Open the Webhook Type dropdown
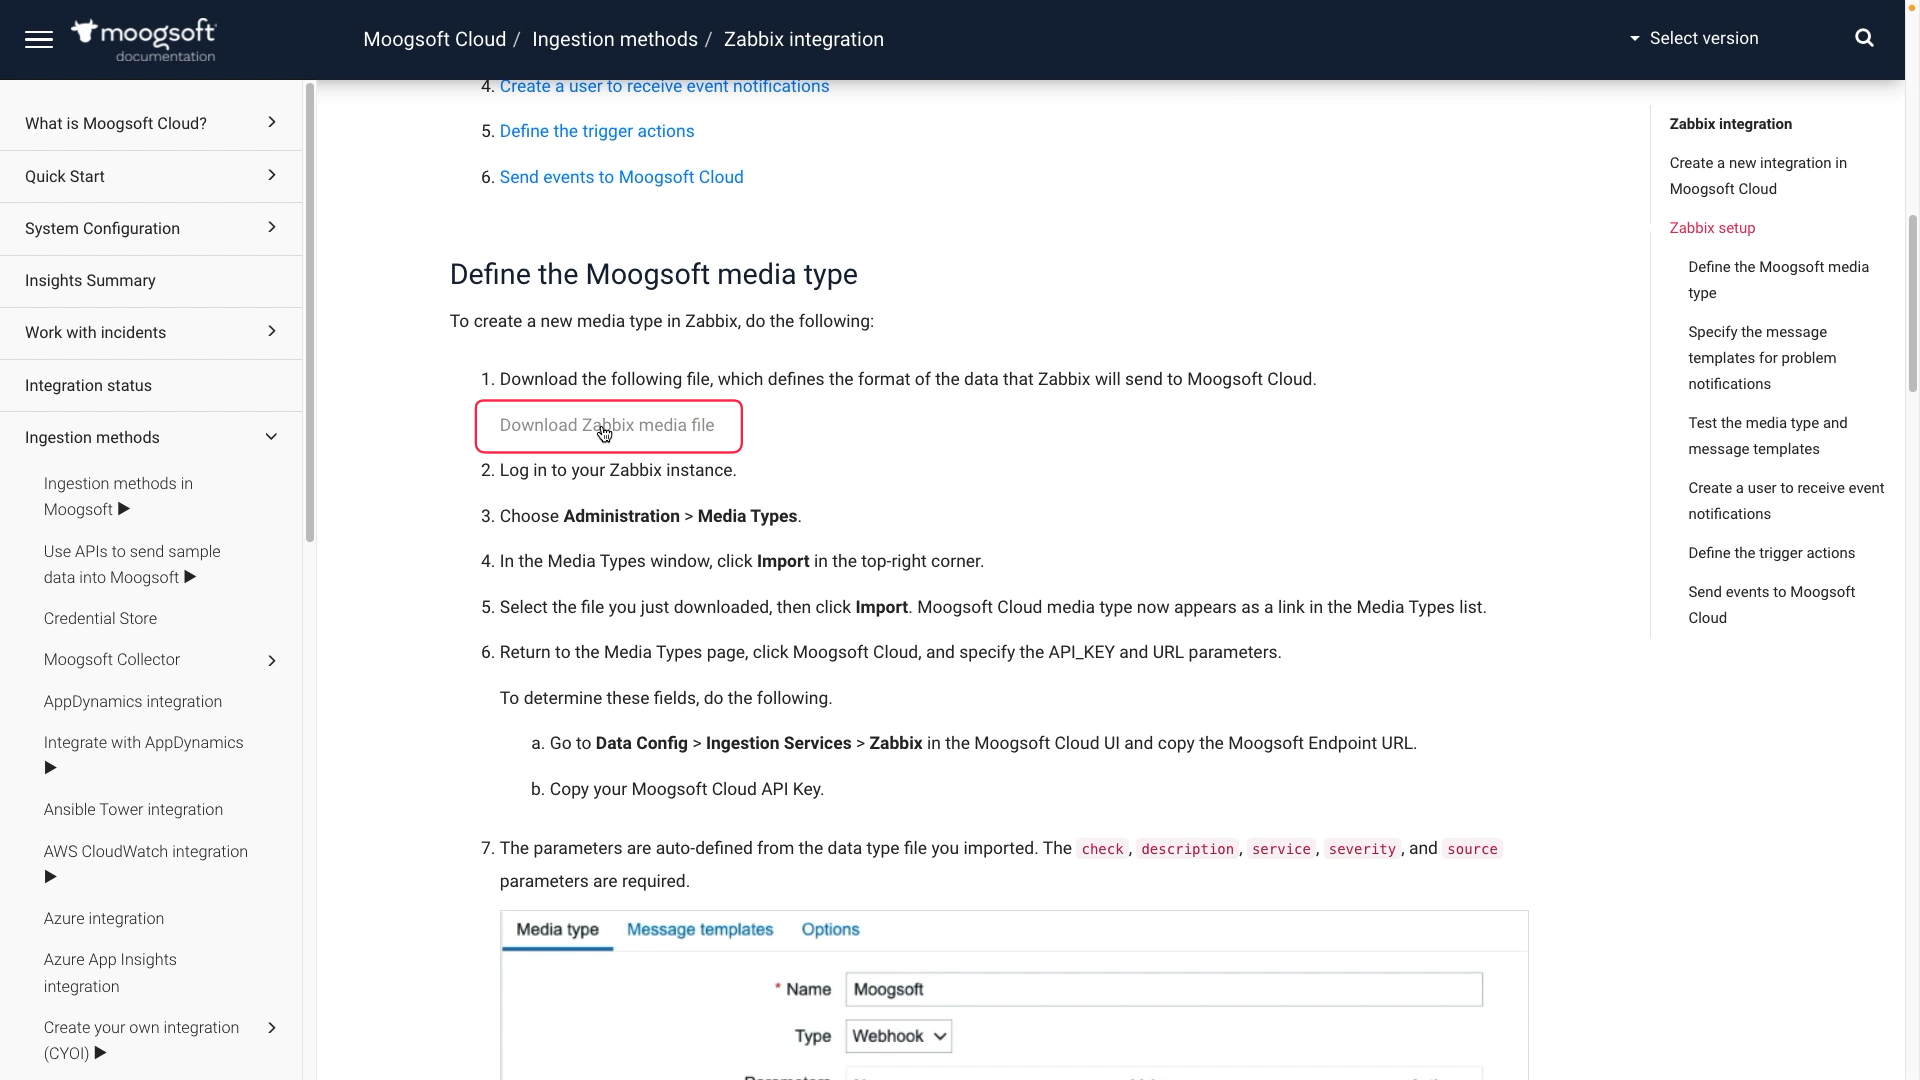This screenshot has height=1080, width=1920. (x=899, y=1036)
